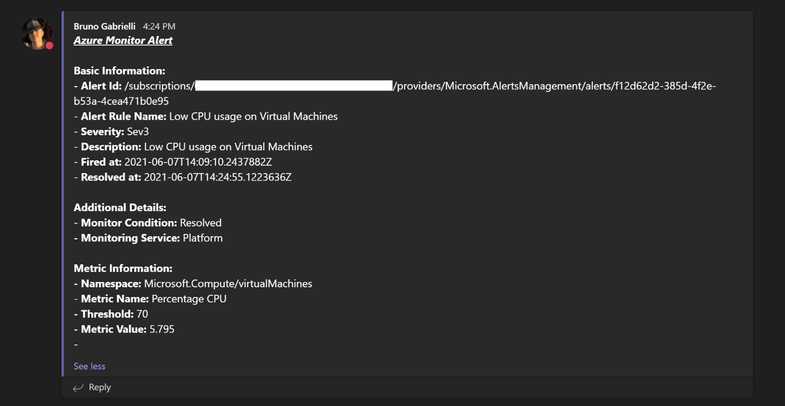
Task: Click the Fired at timestamp value
Action: (x=198, y=162)
